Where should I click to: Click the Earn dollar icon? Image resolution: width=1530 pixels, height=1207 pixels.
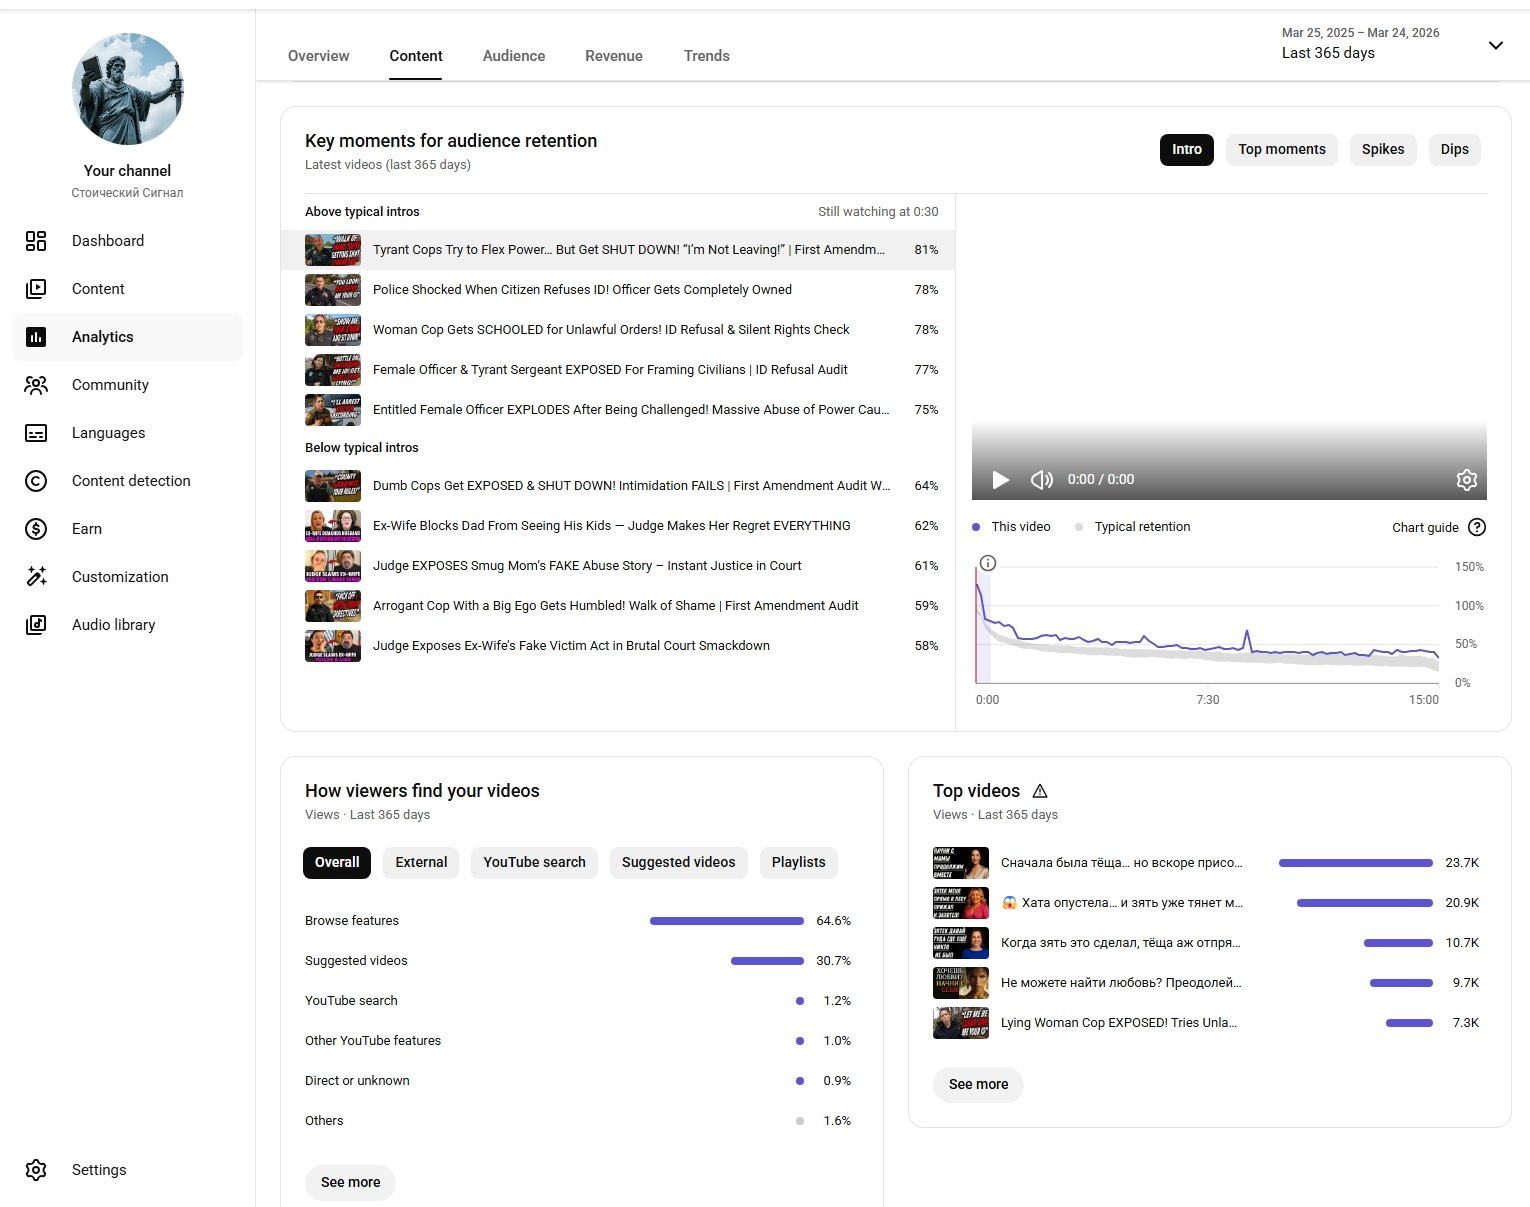coord(36,529)
